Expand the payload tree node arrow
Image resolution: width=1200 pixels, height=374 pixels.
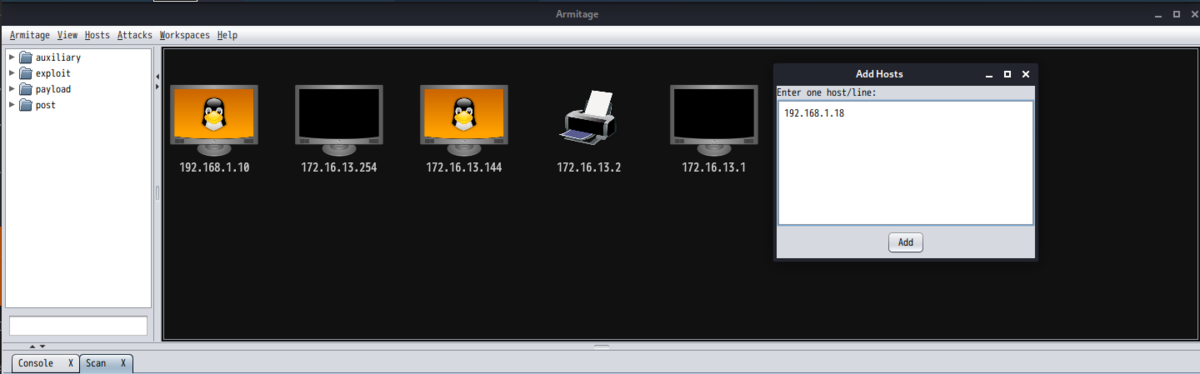tap(12, 89)
